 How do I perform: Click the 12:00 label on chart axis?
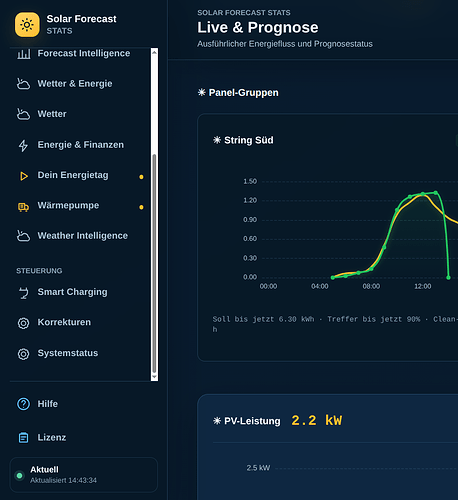tap(423, 286)
